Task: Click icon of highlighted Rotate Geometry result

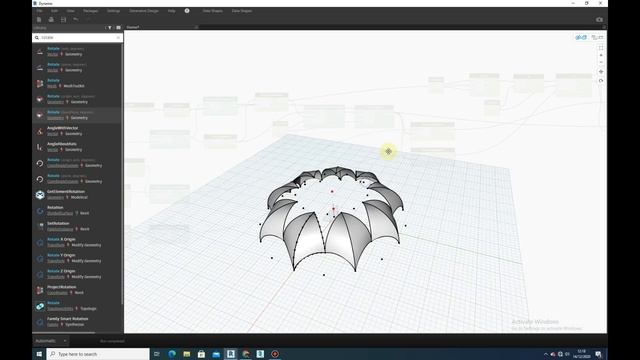Action: [40, 115]
